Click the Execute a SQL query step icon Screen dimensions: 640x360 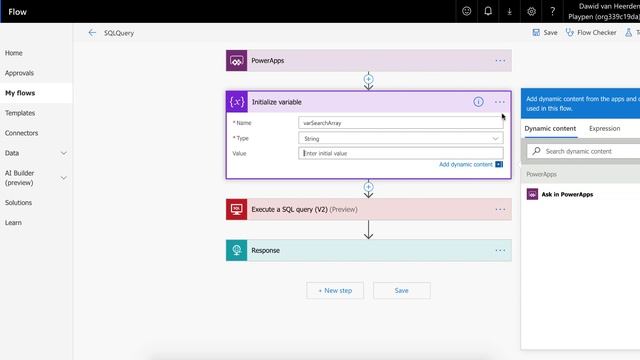click(236, 209)
